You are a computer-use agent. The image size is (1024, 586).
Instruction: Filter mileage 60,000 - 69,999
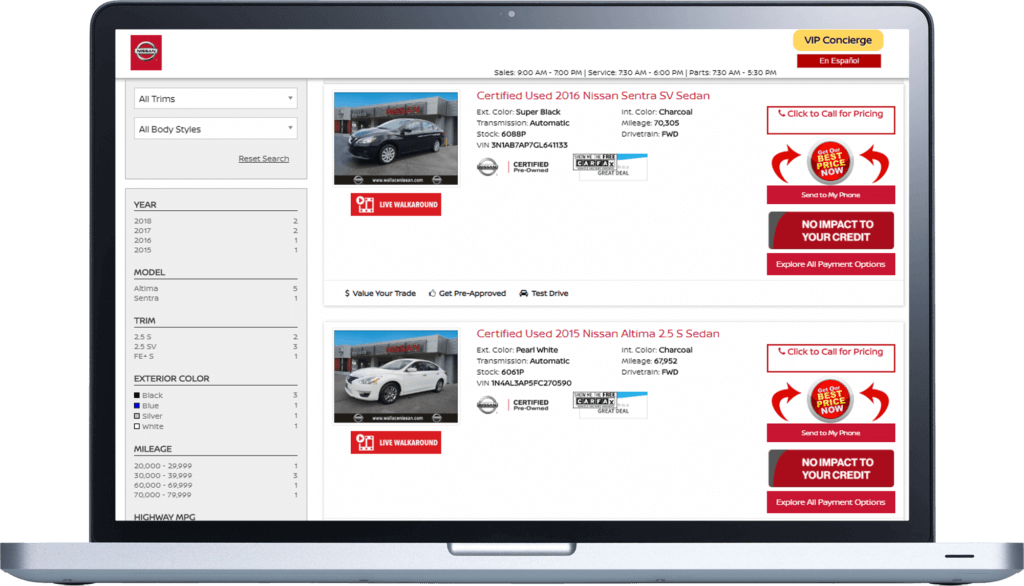coord(163,485)
